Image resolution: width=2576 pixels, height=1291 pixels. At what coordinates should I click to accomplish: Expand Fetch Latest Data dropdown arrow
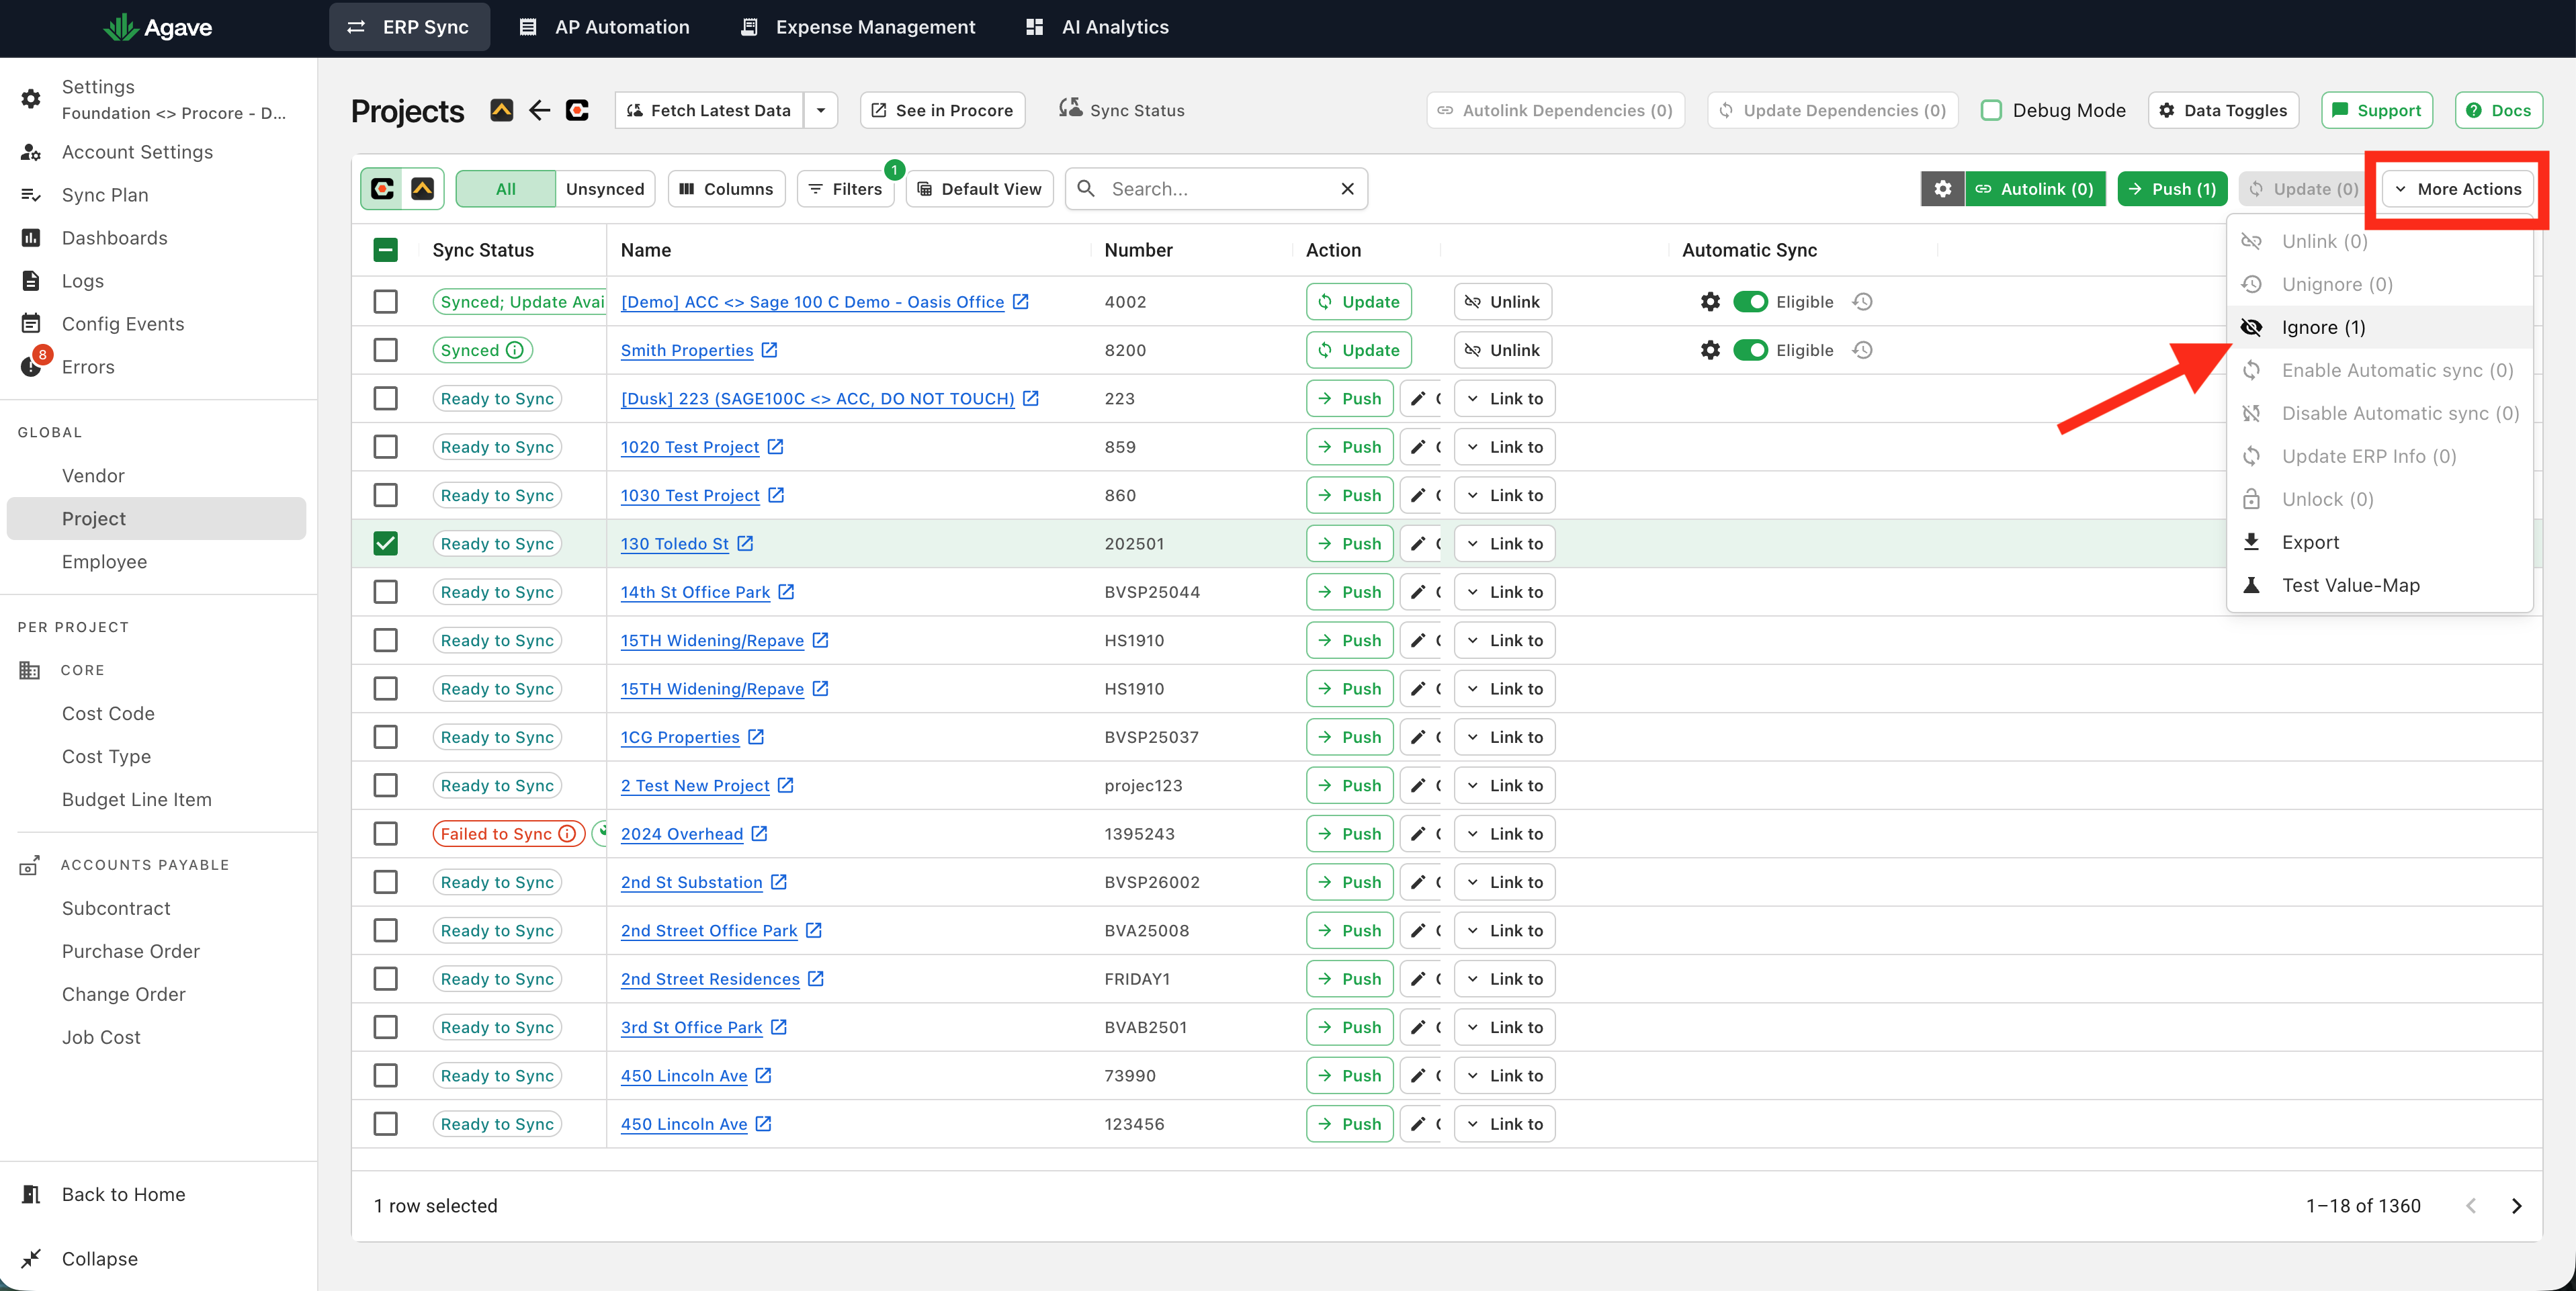820,110
